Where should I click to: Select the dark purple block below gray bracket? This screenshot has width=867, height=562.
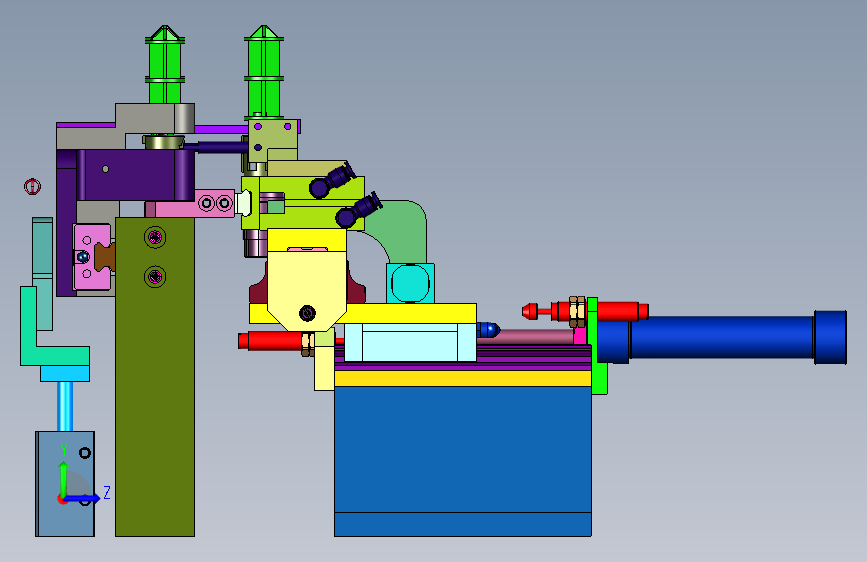[x=135, y=174]
